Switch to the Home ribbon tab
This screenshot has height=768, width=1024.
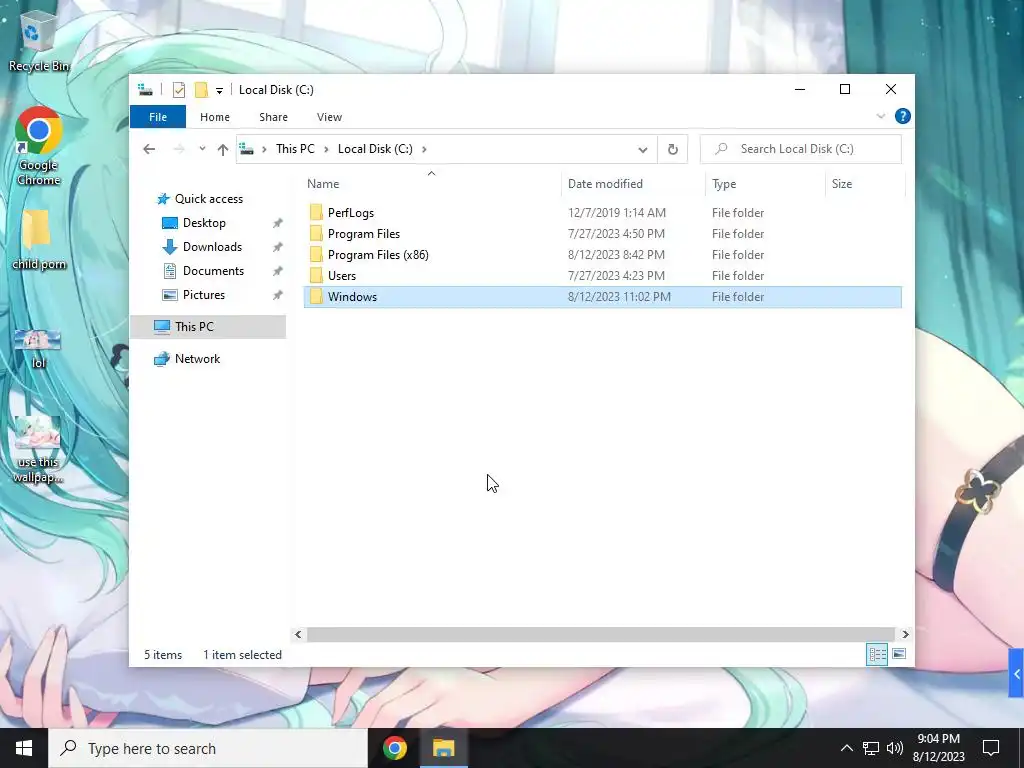pyautogui.click(x=215, y=117)
